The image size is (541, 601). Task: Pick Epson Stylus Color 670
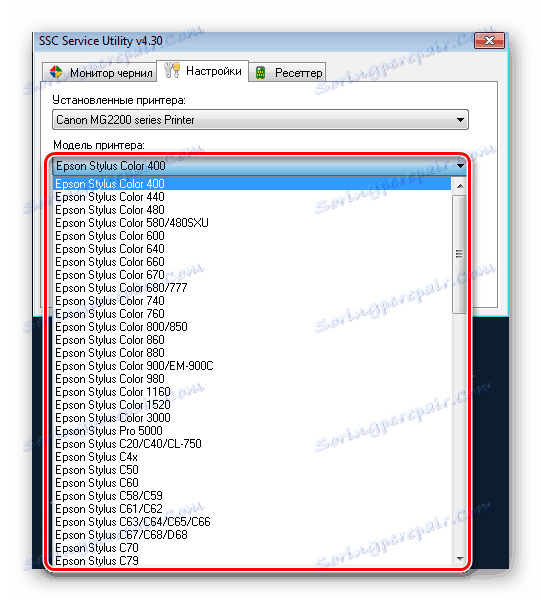point(252,275)
